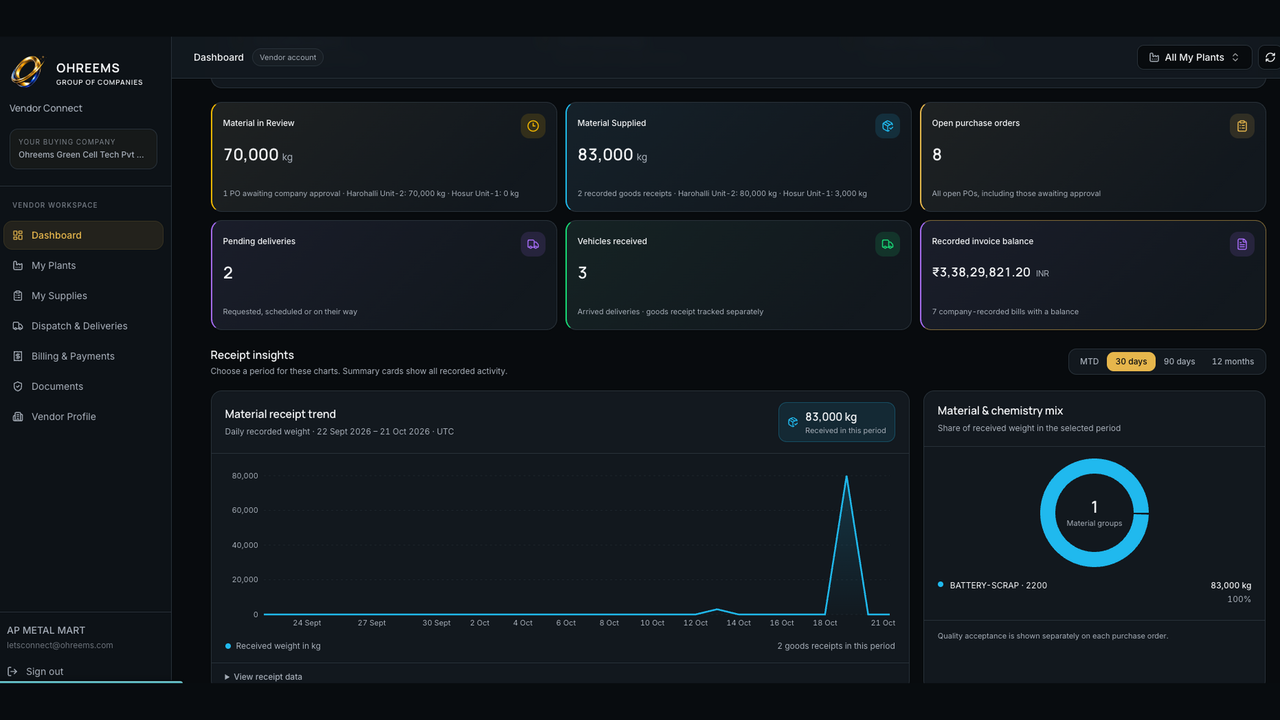The height and width of the screenshot is (720, 1280).
Task: Click the Dispatch & Deliveries truck icon
Action: (18, 326)
